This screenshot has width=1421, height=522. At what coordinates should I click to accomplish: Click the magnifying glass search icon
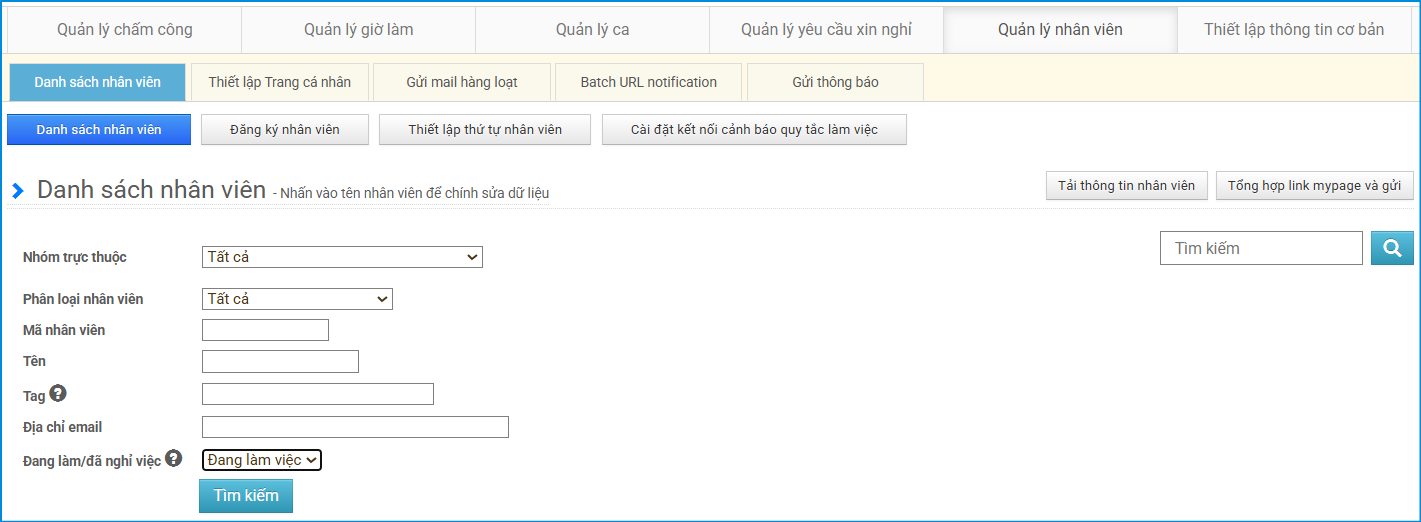1392,248
